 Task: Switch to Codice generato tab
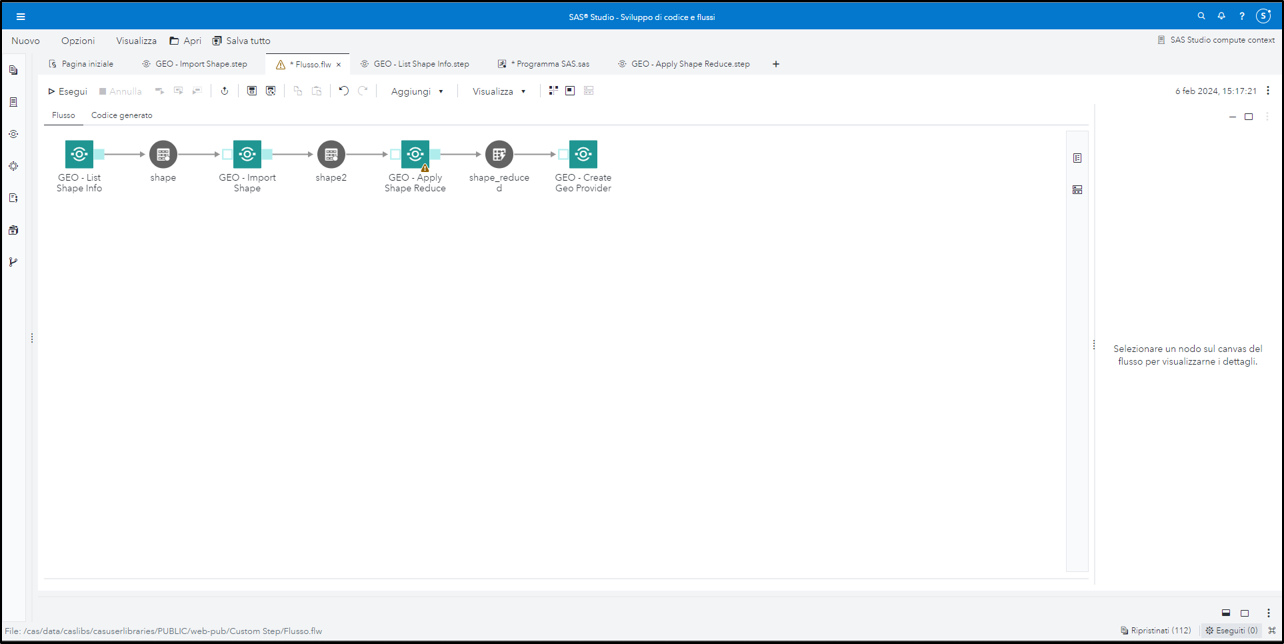click(x=122, y=115)
